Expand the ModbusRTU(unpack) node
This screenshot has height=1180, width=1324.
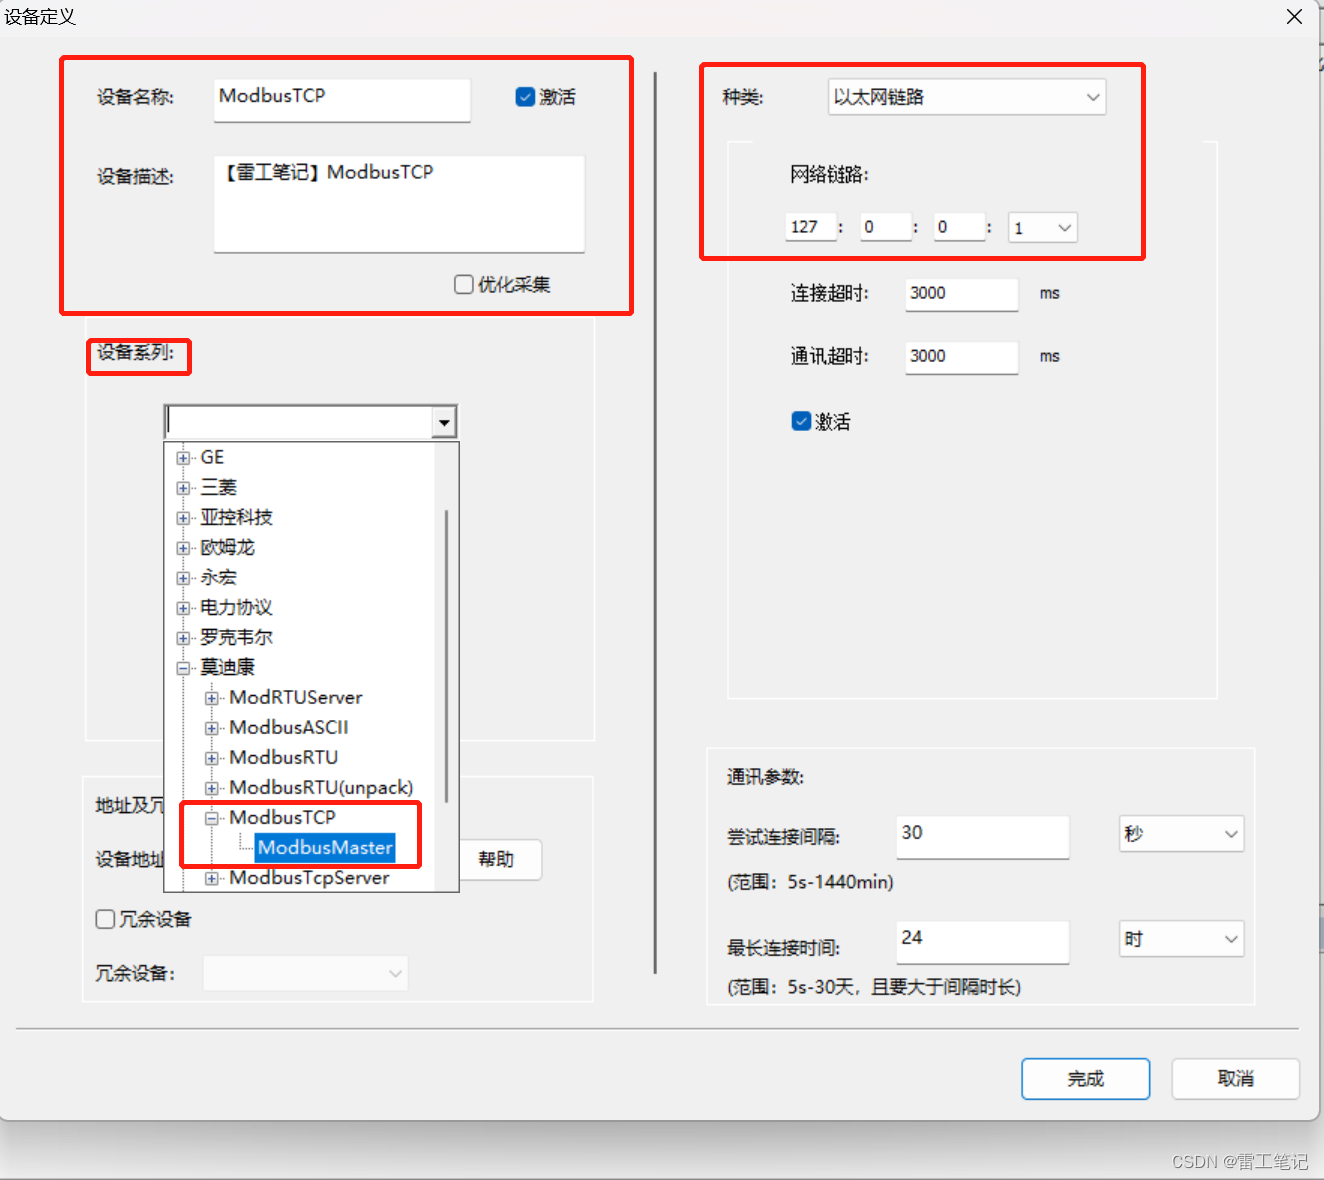[x=212, y=787]
